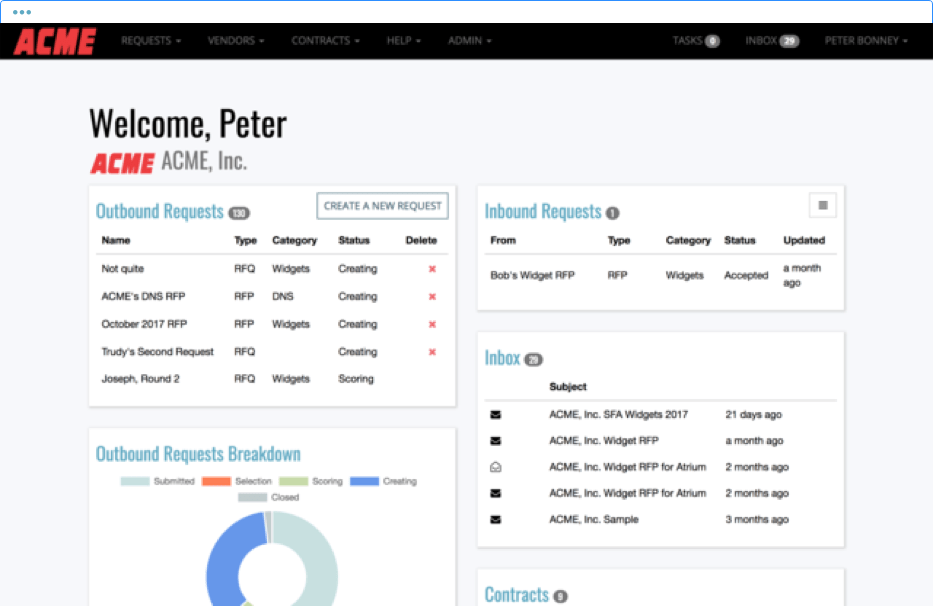Toggle Submitted legend swatch in chart

(135, 481)
